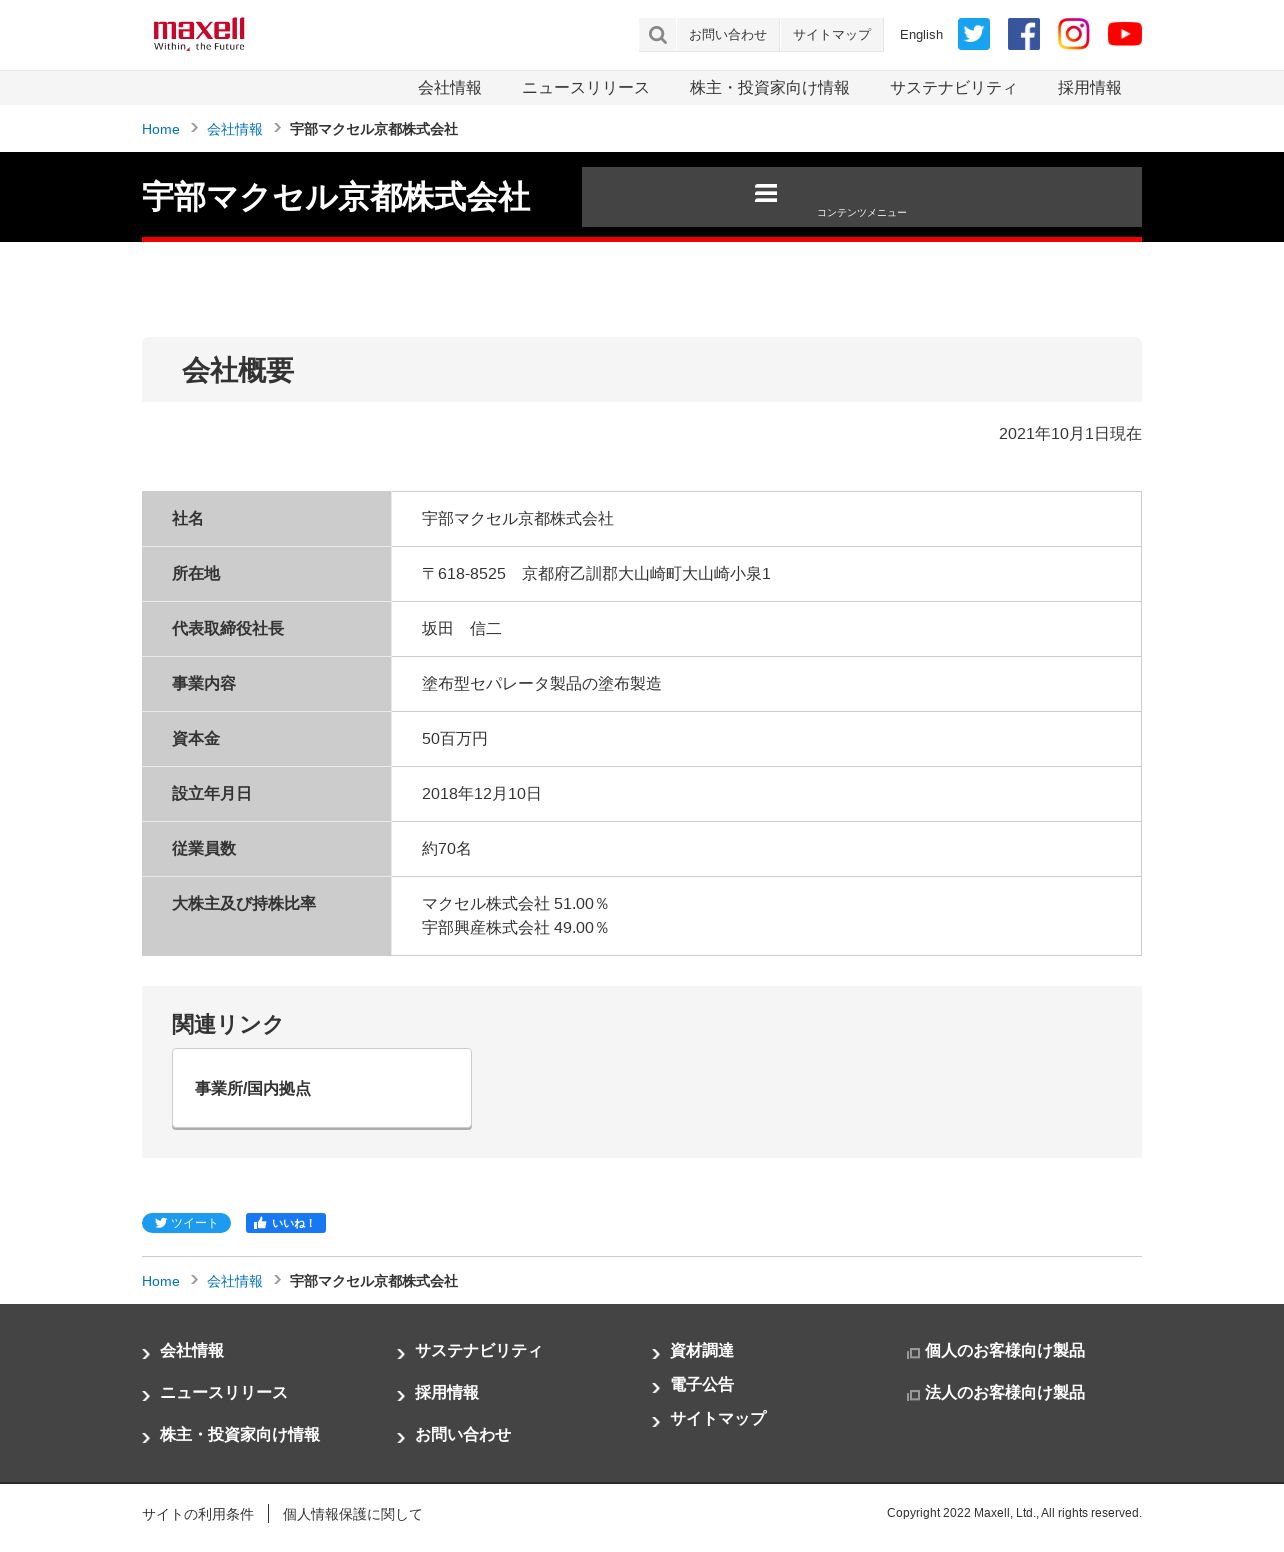1284x1552 pixels.
Task: Open footer link 採用情報
Action: pos(447,1393)
